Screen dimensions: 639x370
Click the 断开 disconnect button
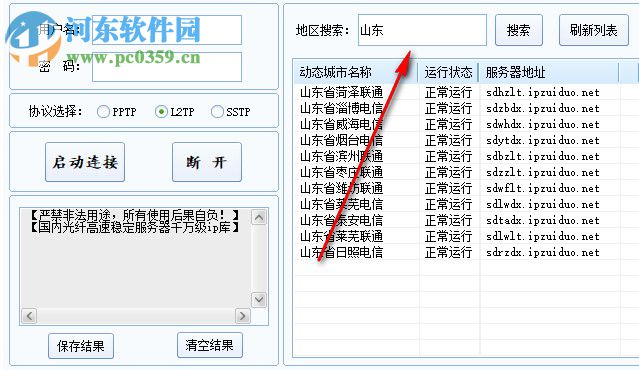[207, 162]
